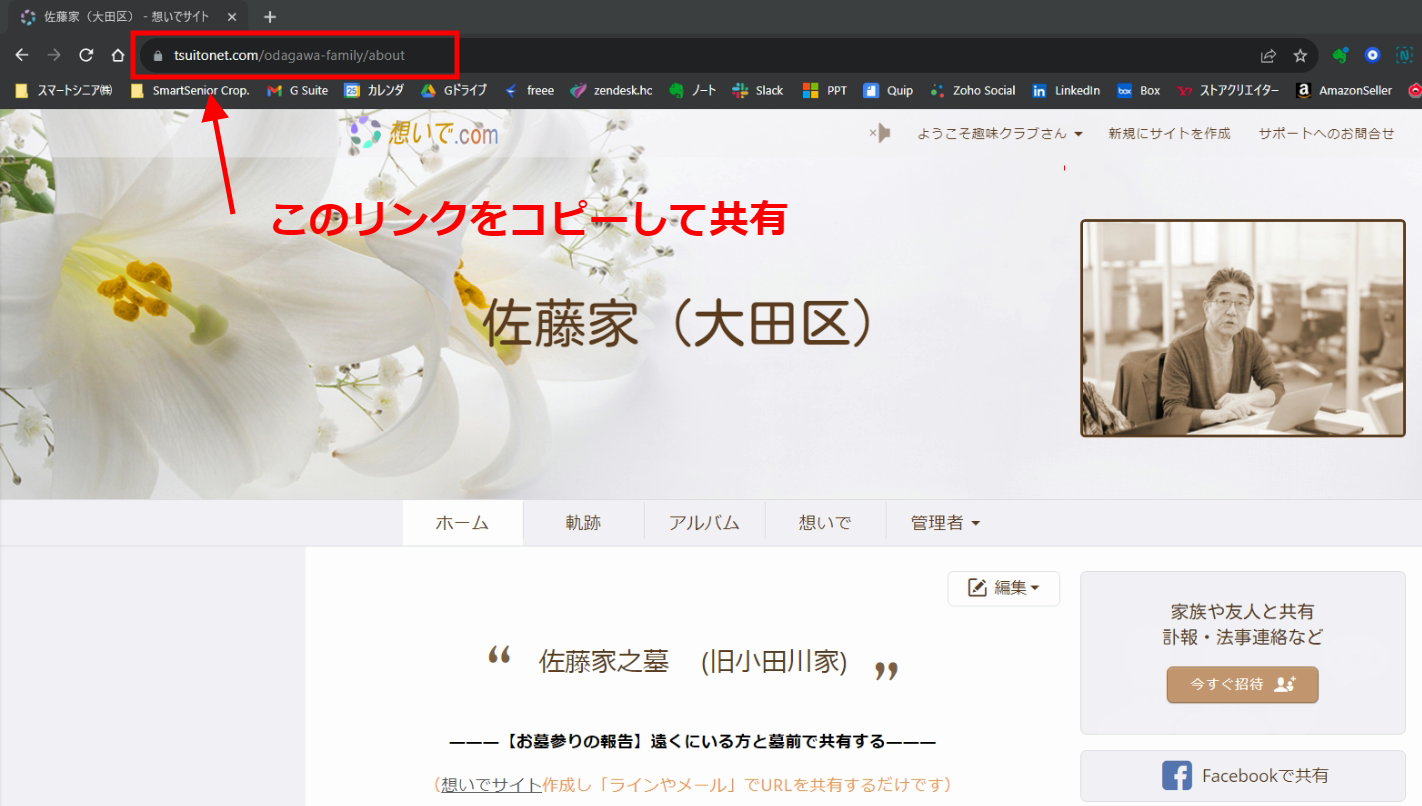Screen dimensions: 1422x806
Task: Open zendesk.hc bookmark
Action: pos(611,90)
